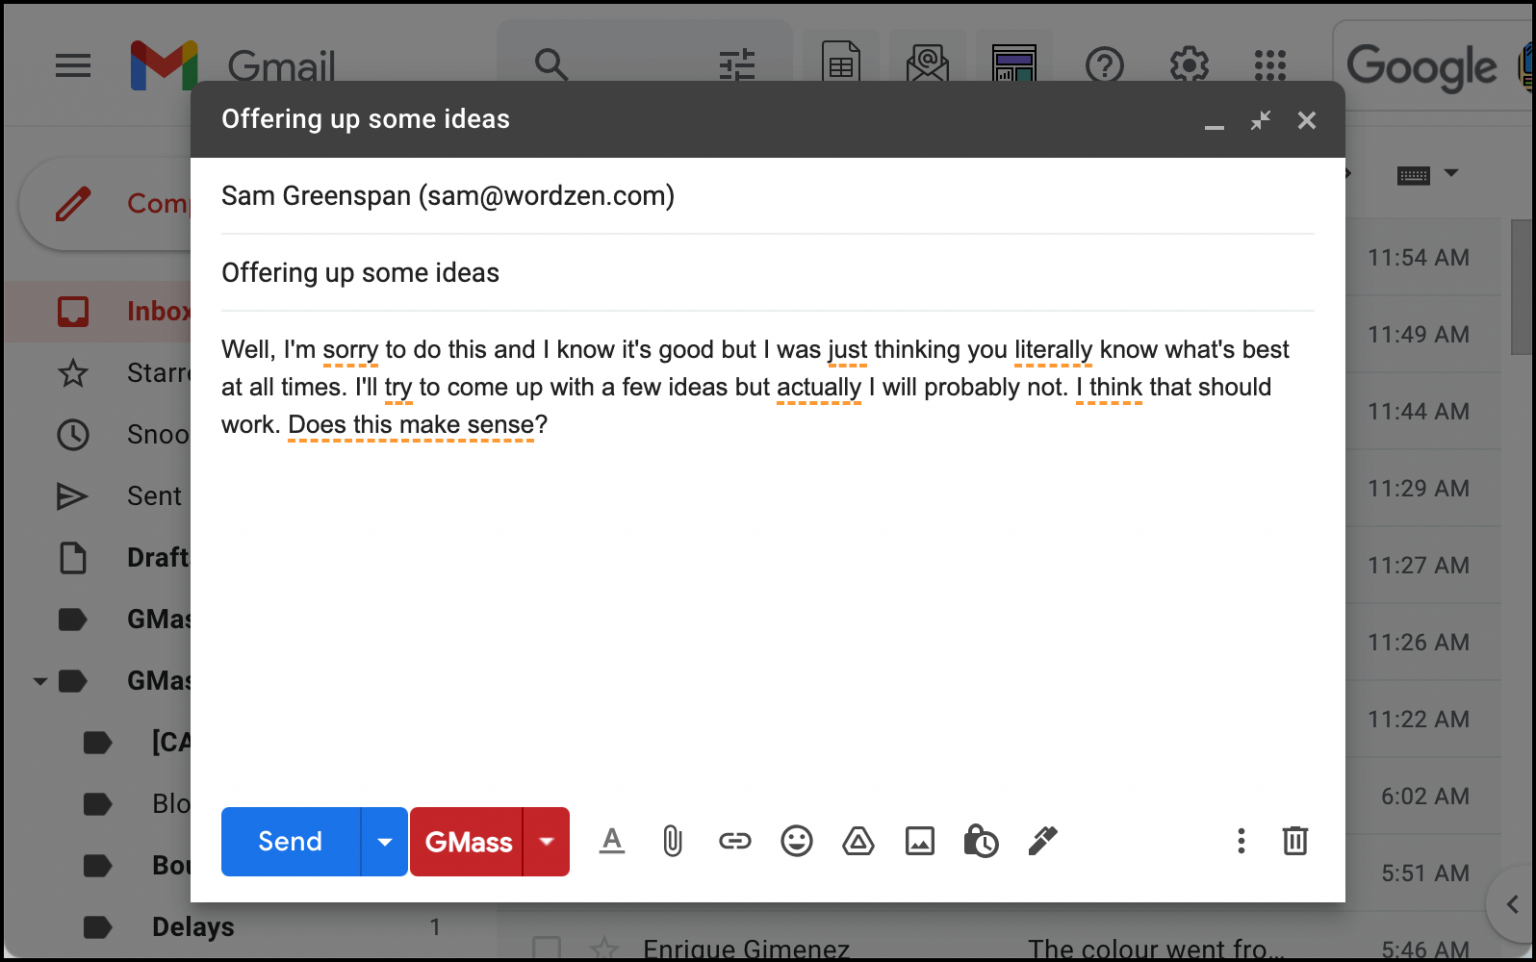
Task: Collapse the GMass label group in sidebar
Action: (40, 681)
